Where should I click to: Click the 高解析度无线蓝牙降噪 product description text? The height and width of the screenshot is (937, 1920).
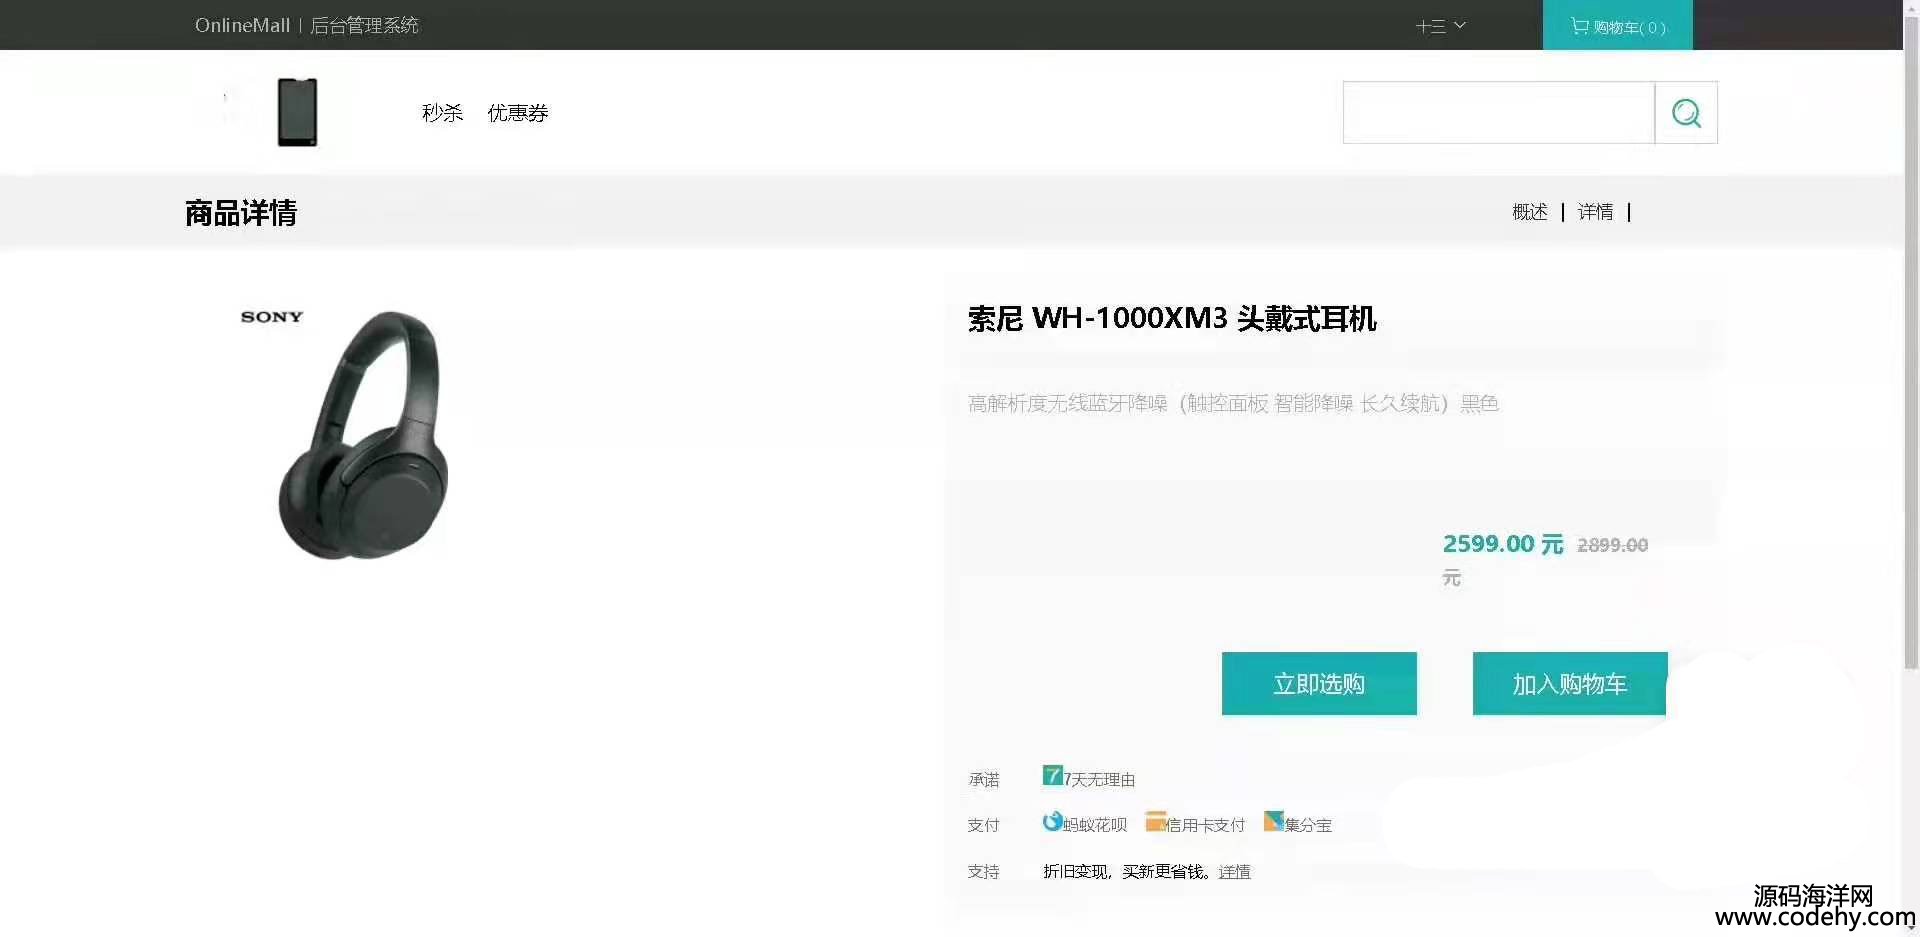pyautogui.click(x=1233, y=403)
